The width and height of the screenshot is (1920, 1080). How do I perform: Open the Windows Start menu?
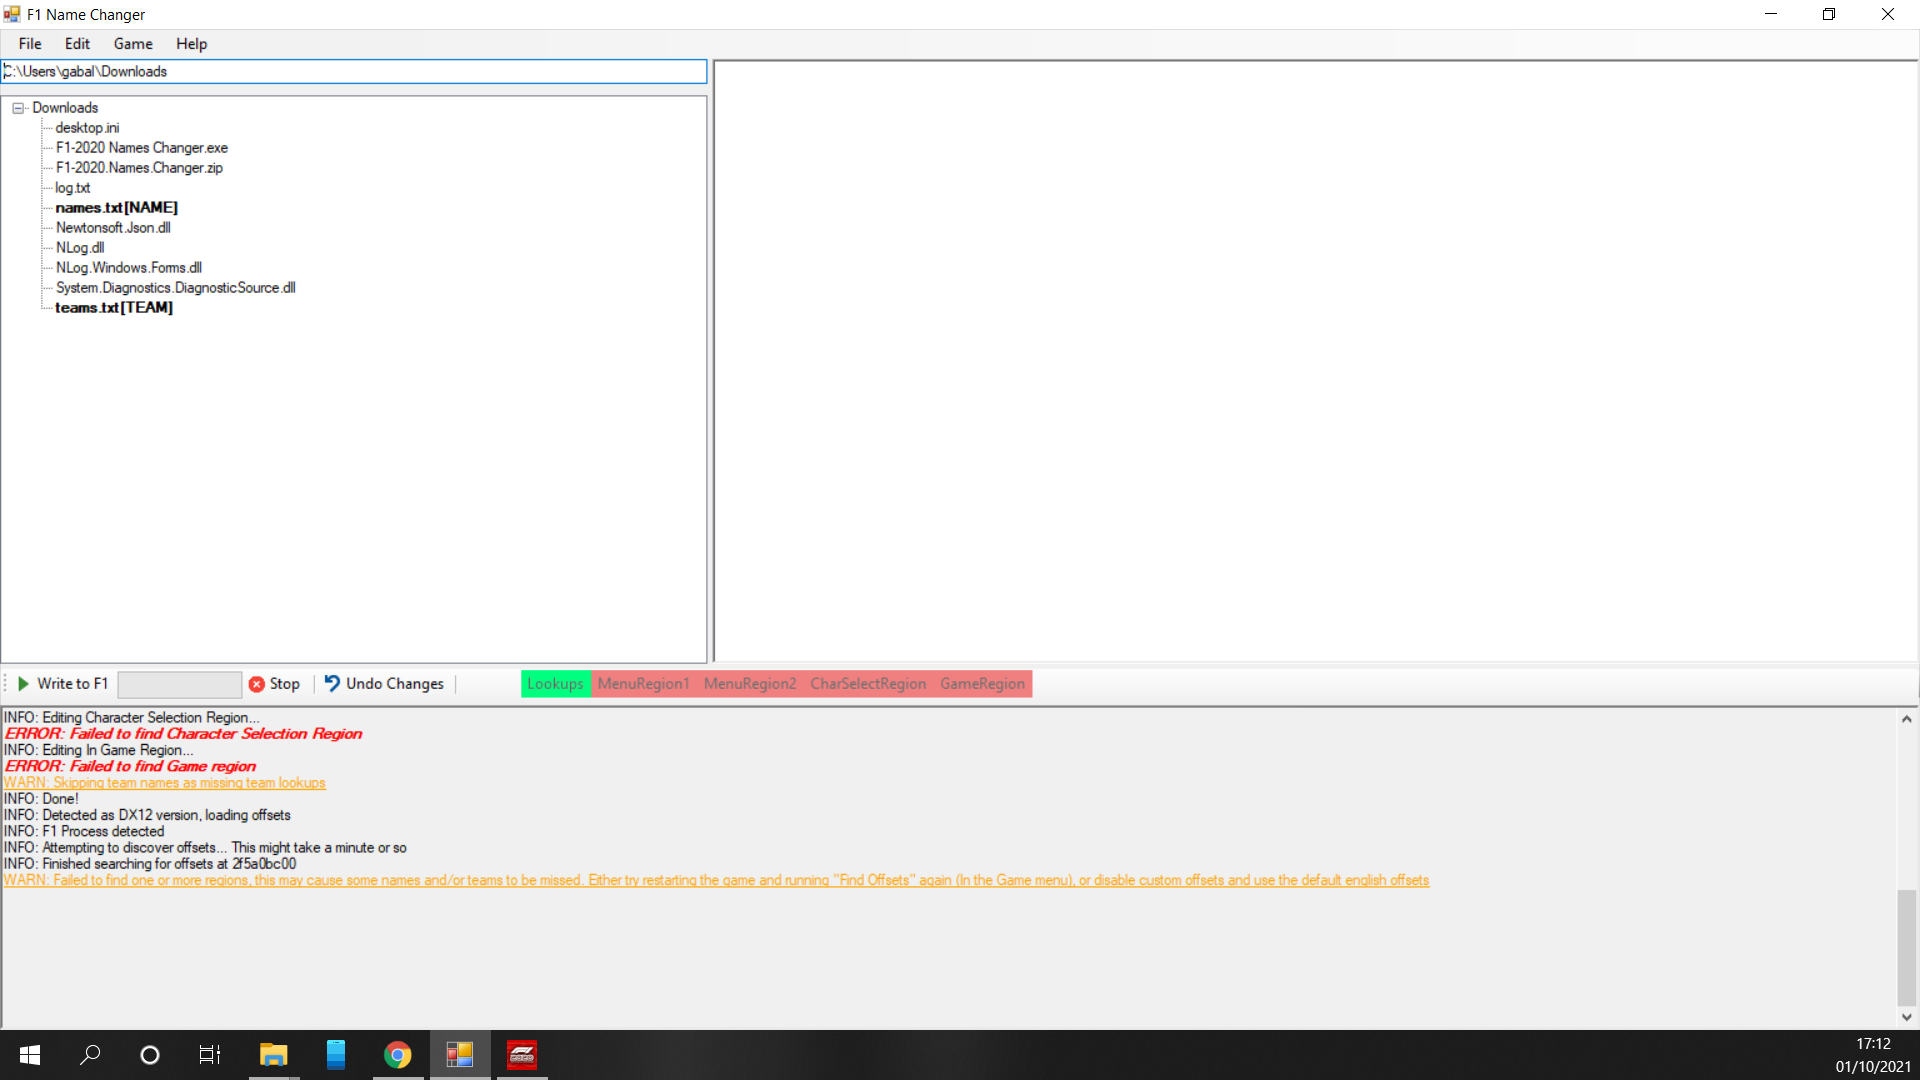click(x=28, y=1055)
